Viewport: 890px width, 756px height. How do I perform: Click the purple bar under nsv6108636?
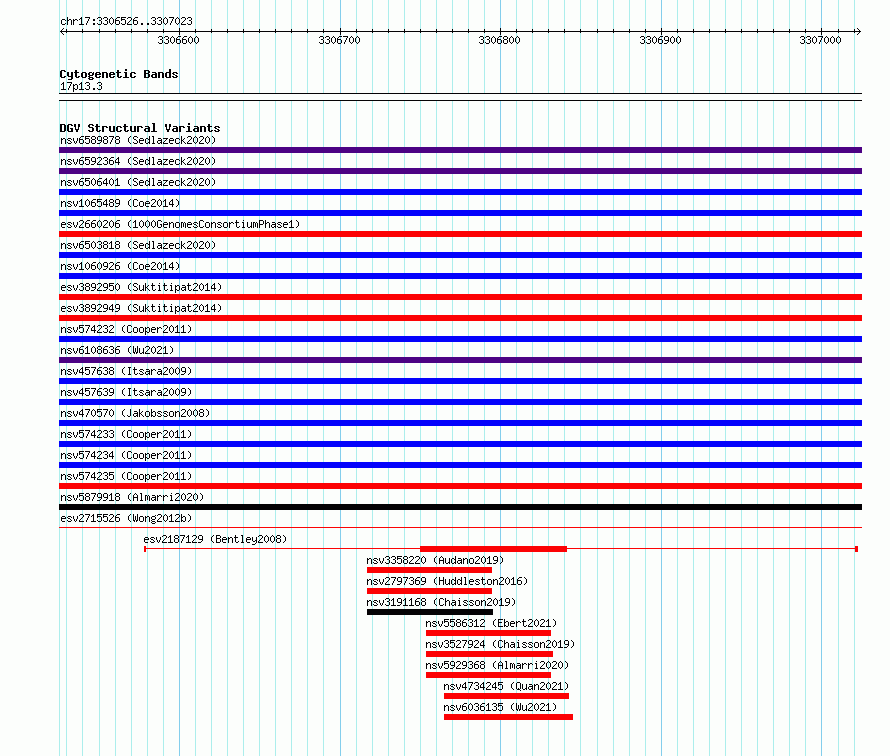pos(460,360)
